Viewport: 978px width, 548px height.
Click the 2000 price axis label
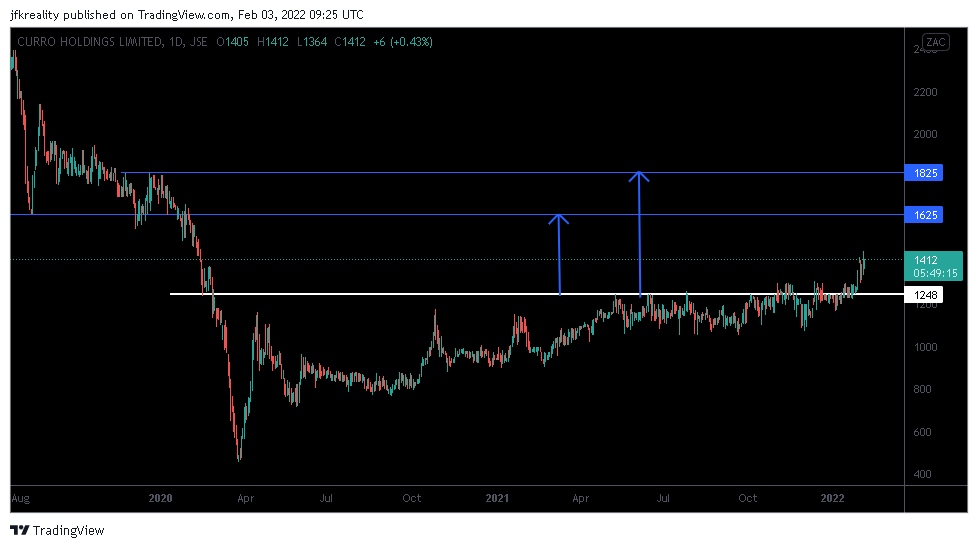(x=925, y=134)
